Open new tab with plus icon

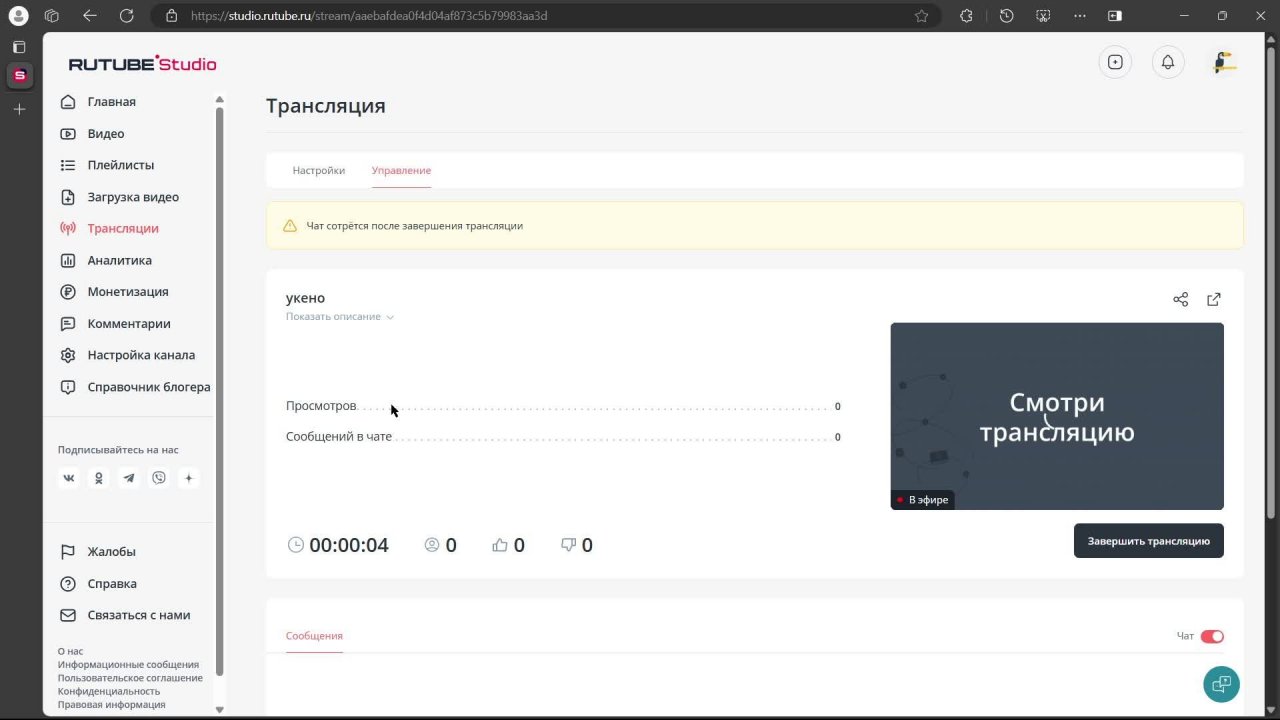point(19,109)
